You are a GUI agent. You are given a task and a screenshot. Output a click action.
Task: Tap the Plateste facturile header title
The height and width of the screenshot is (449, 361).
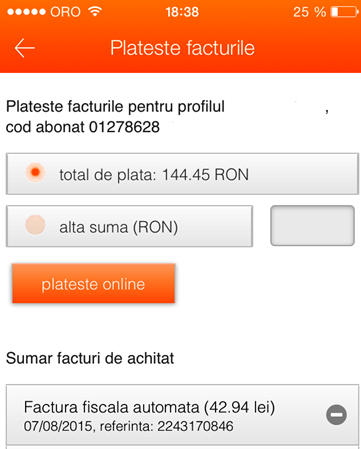(x=182, y=48)
